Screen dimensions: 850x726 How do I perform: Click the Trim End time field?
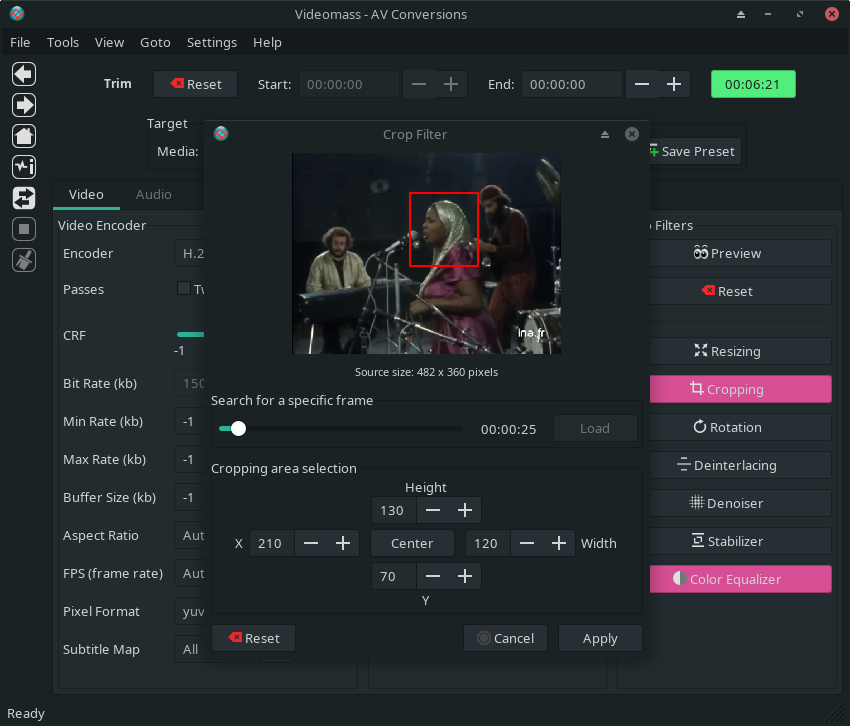(571, 84)
